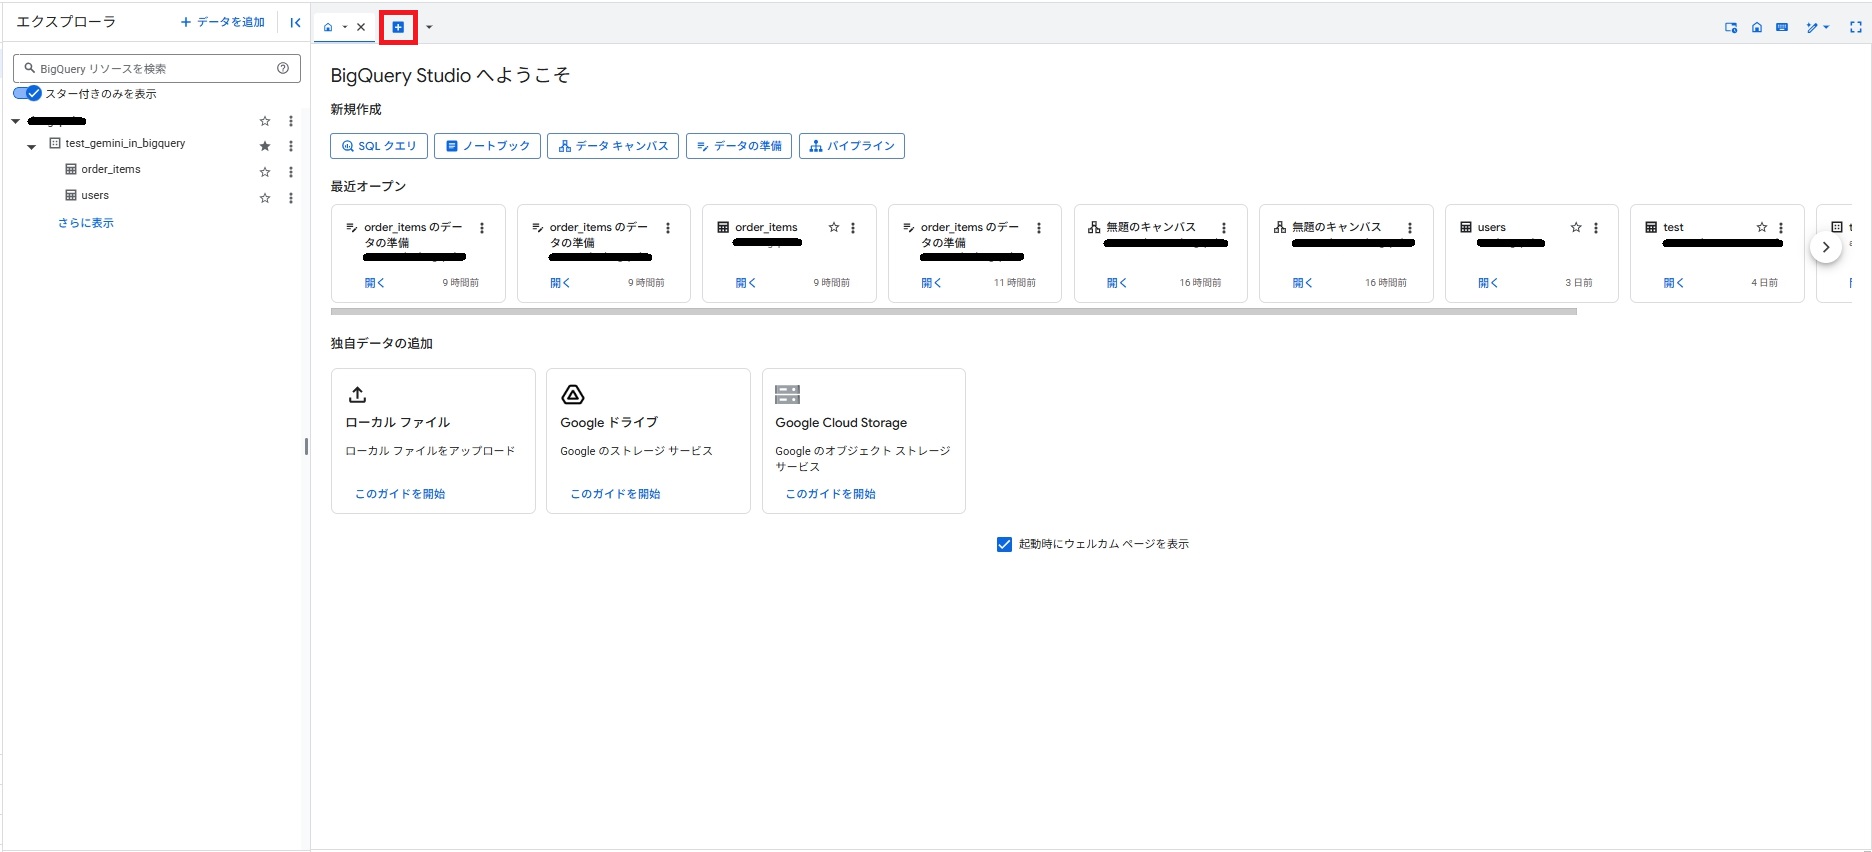The height and width of the screenshot is (852, 1872).
Task: Switch to the home tab
Action: (x=328, y=27)
